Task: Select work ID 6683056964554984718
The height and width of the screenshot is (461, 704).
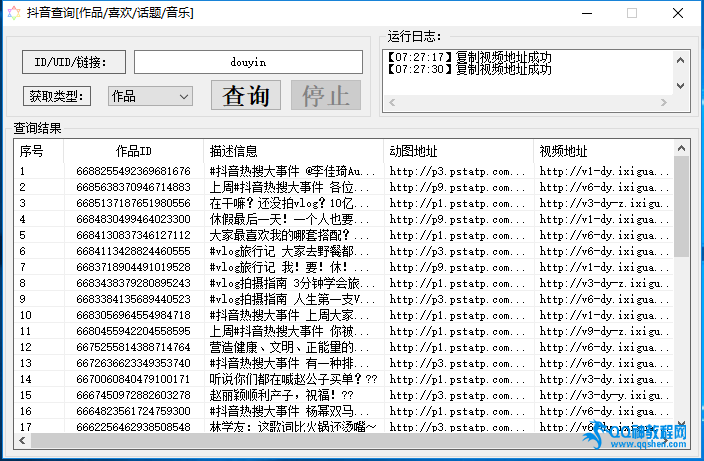Action: click(133, 315)
